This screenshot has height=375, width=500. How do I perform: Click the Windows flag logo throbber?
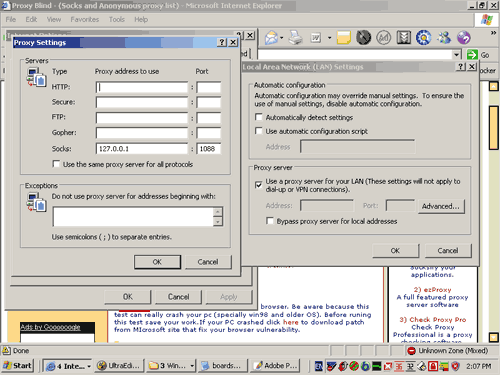pos(486,20)
